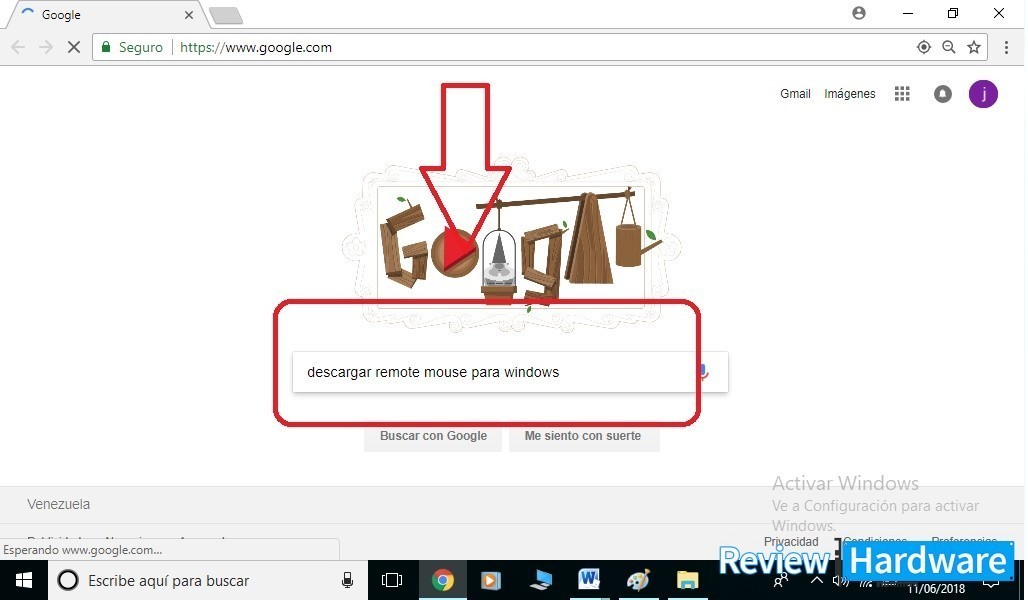Click the taskbar microphone icon
Image resolution: width=1028 pixels, height=600 pixels.
[x=347, y=580]
